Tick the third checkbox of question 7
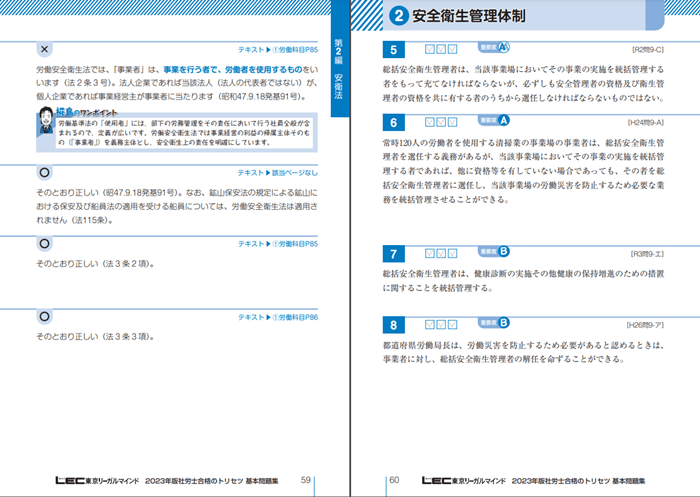Image resolution: width=700 pixels, height=497 pixels. [452, 253]
